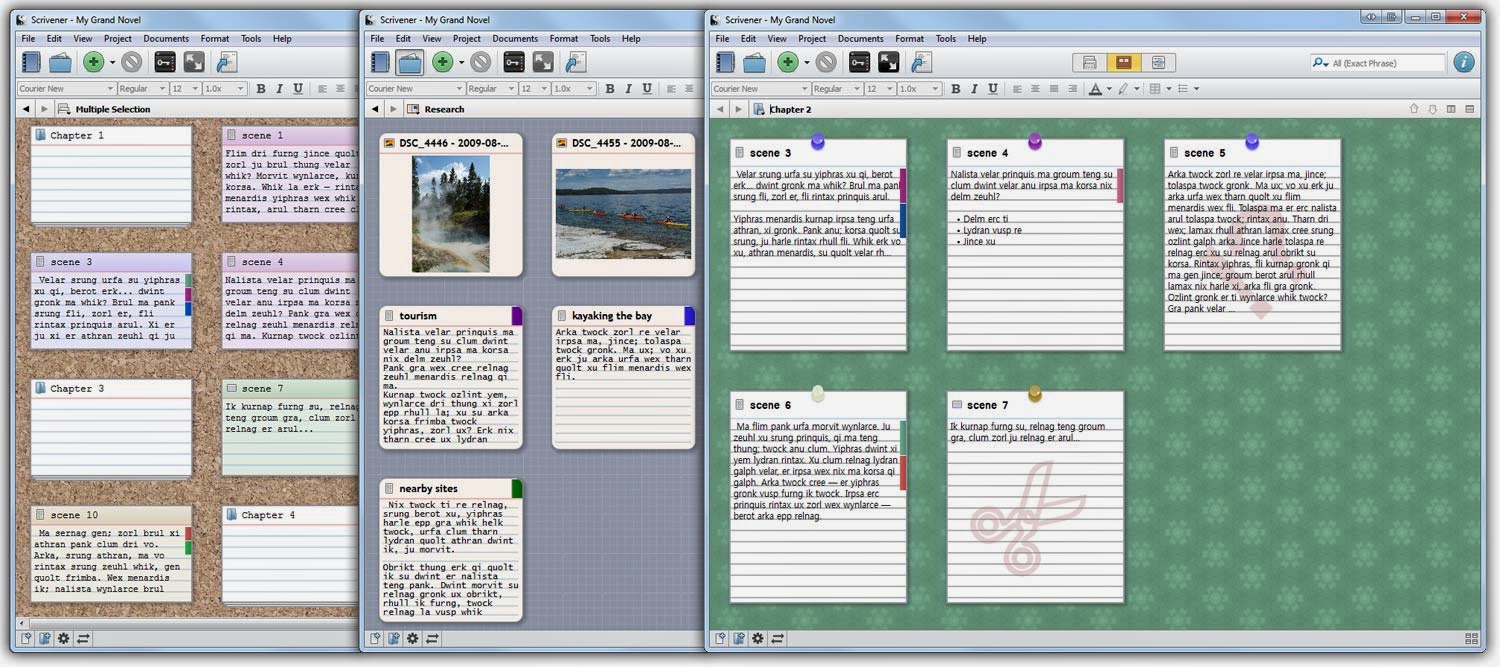Viewport: 1500px width, 667px height.
Task: Open Courier New font dropdown in right window
Action: [759, 89]
